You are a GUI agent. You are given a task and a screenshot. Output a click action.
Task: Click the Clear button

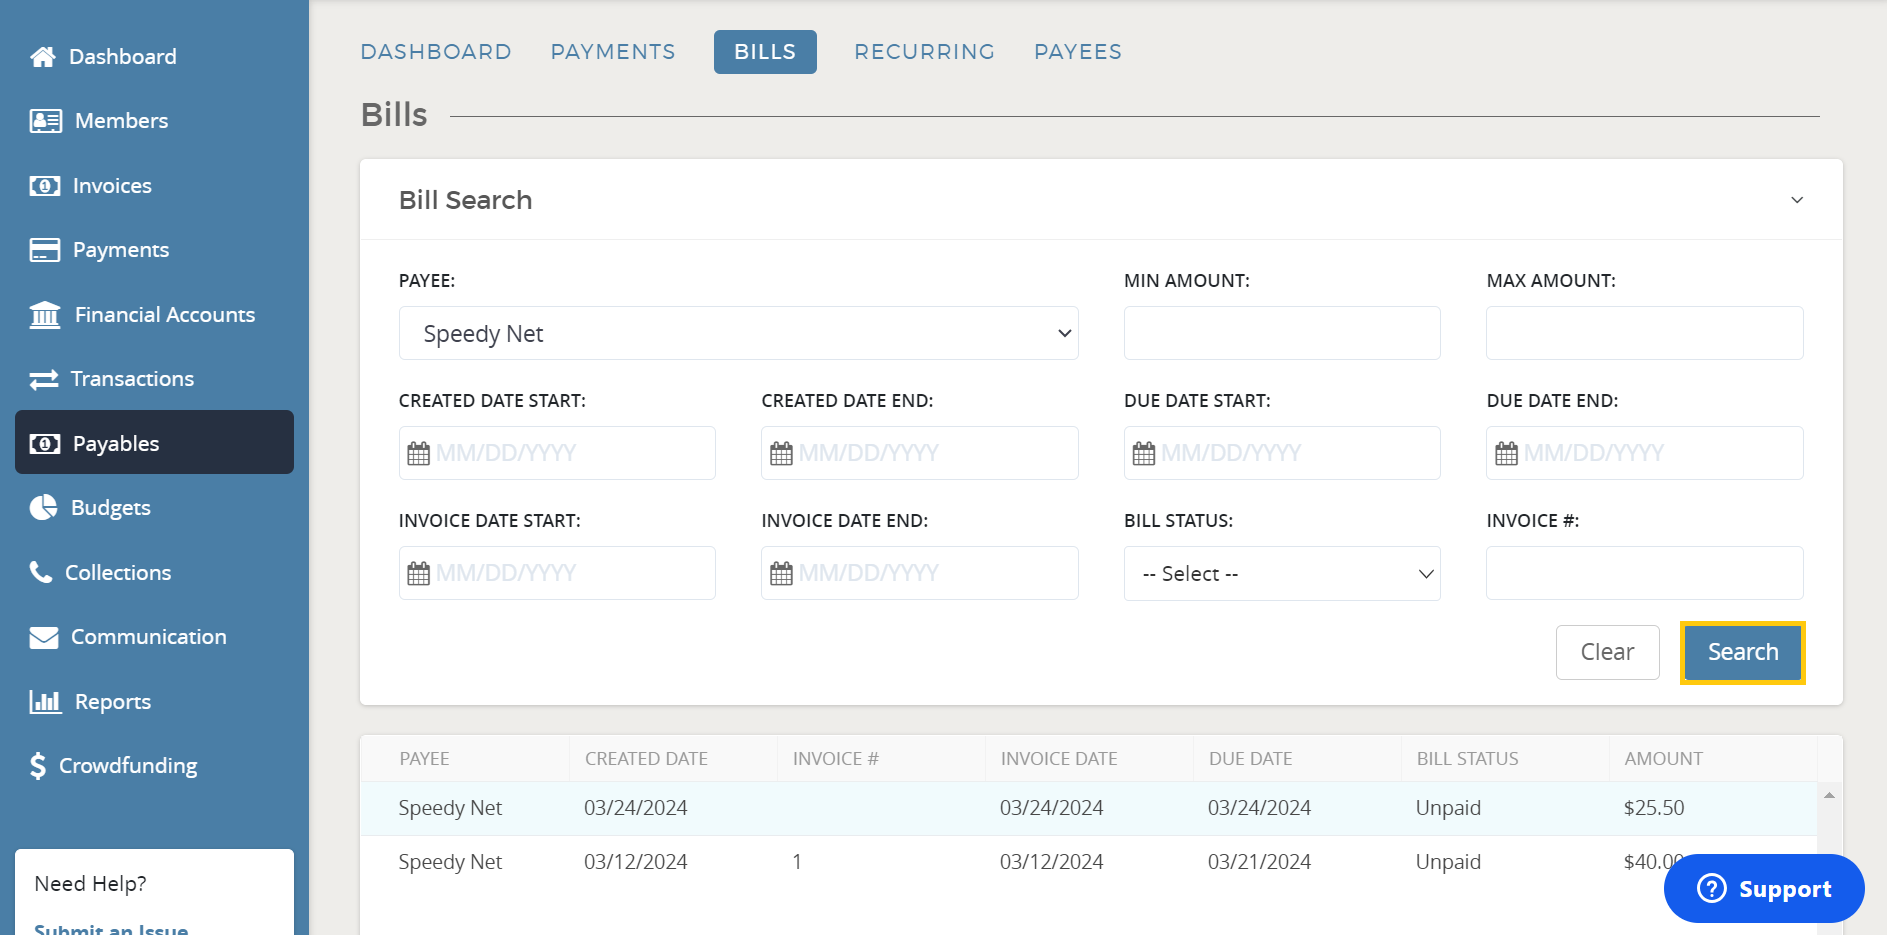tap(1607, 652)
